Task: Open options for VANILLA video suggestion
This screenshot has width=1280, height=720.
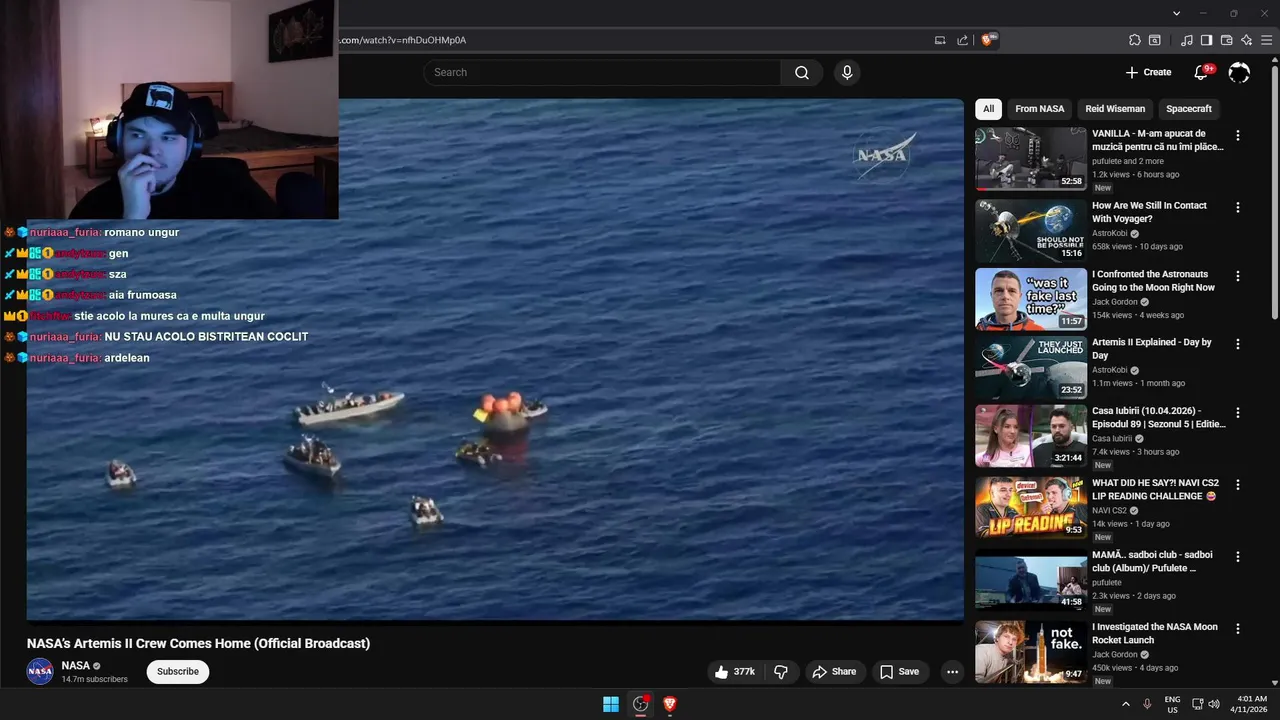Action: click(1238, 135)
